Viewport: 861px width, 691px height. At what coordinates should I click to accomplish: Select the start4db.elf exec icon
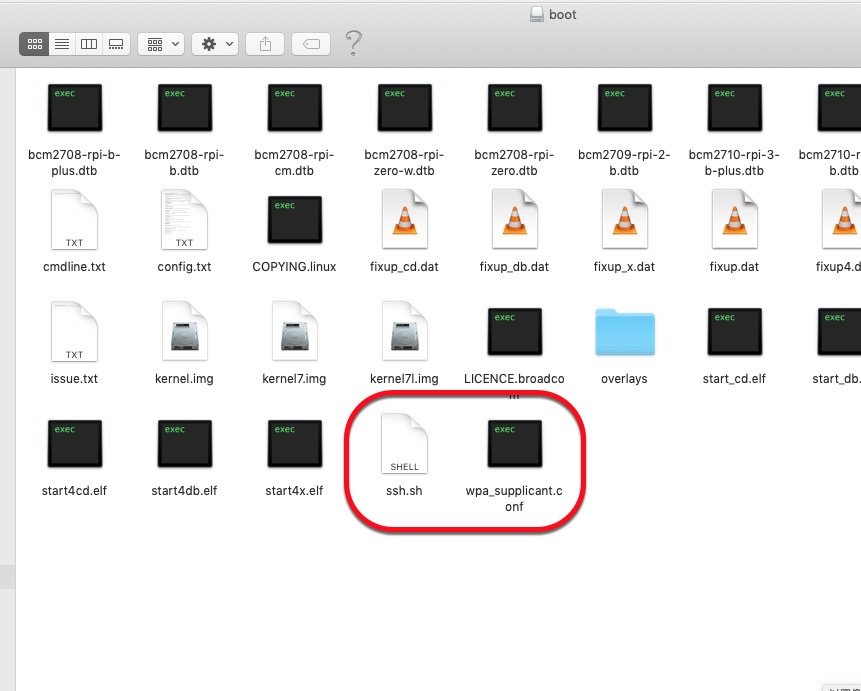[184, 444]
